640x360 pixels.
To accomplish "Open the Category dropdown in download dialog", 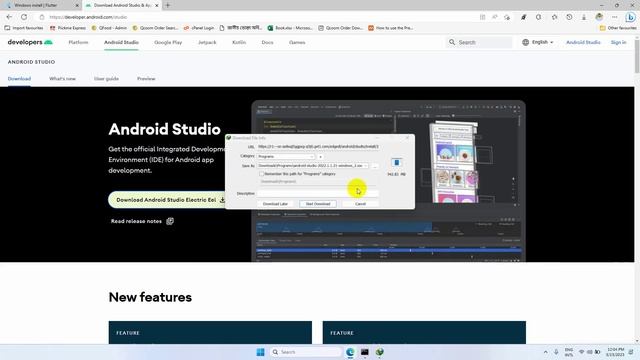I will pos(286,156).
